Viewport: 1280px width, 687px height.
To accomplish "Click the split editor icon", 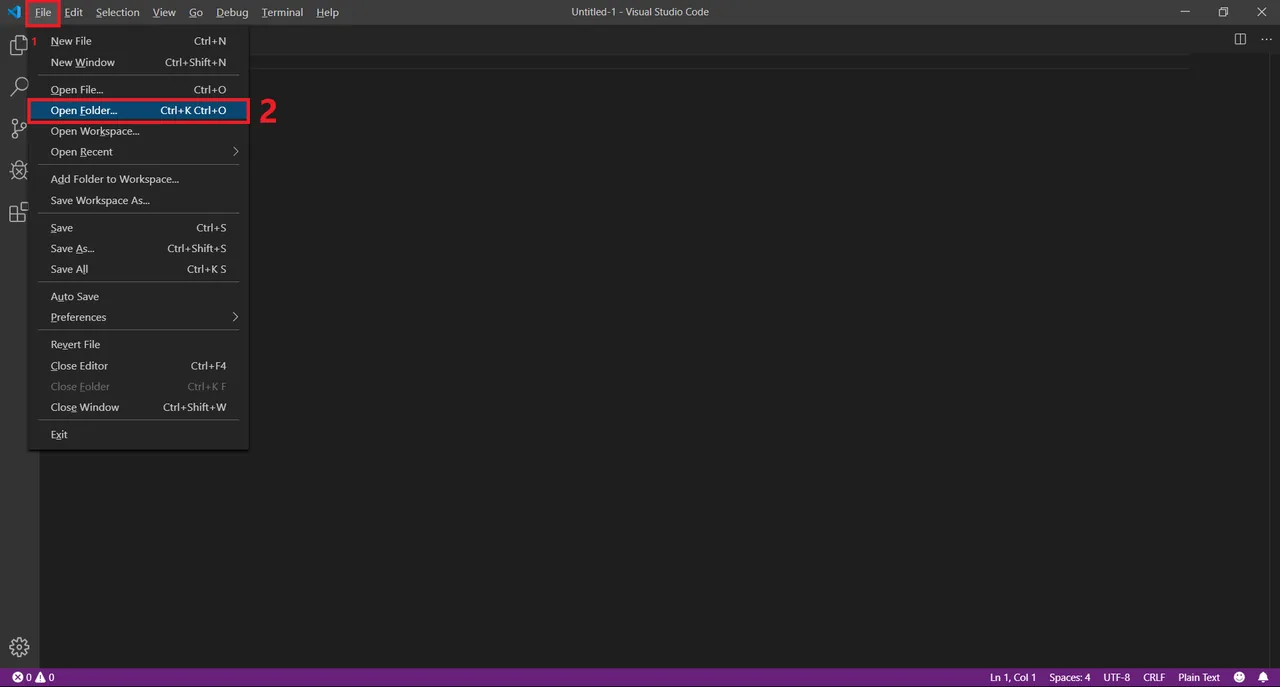I will (1240, 39).
